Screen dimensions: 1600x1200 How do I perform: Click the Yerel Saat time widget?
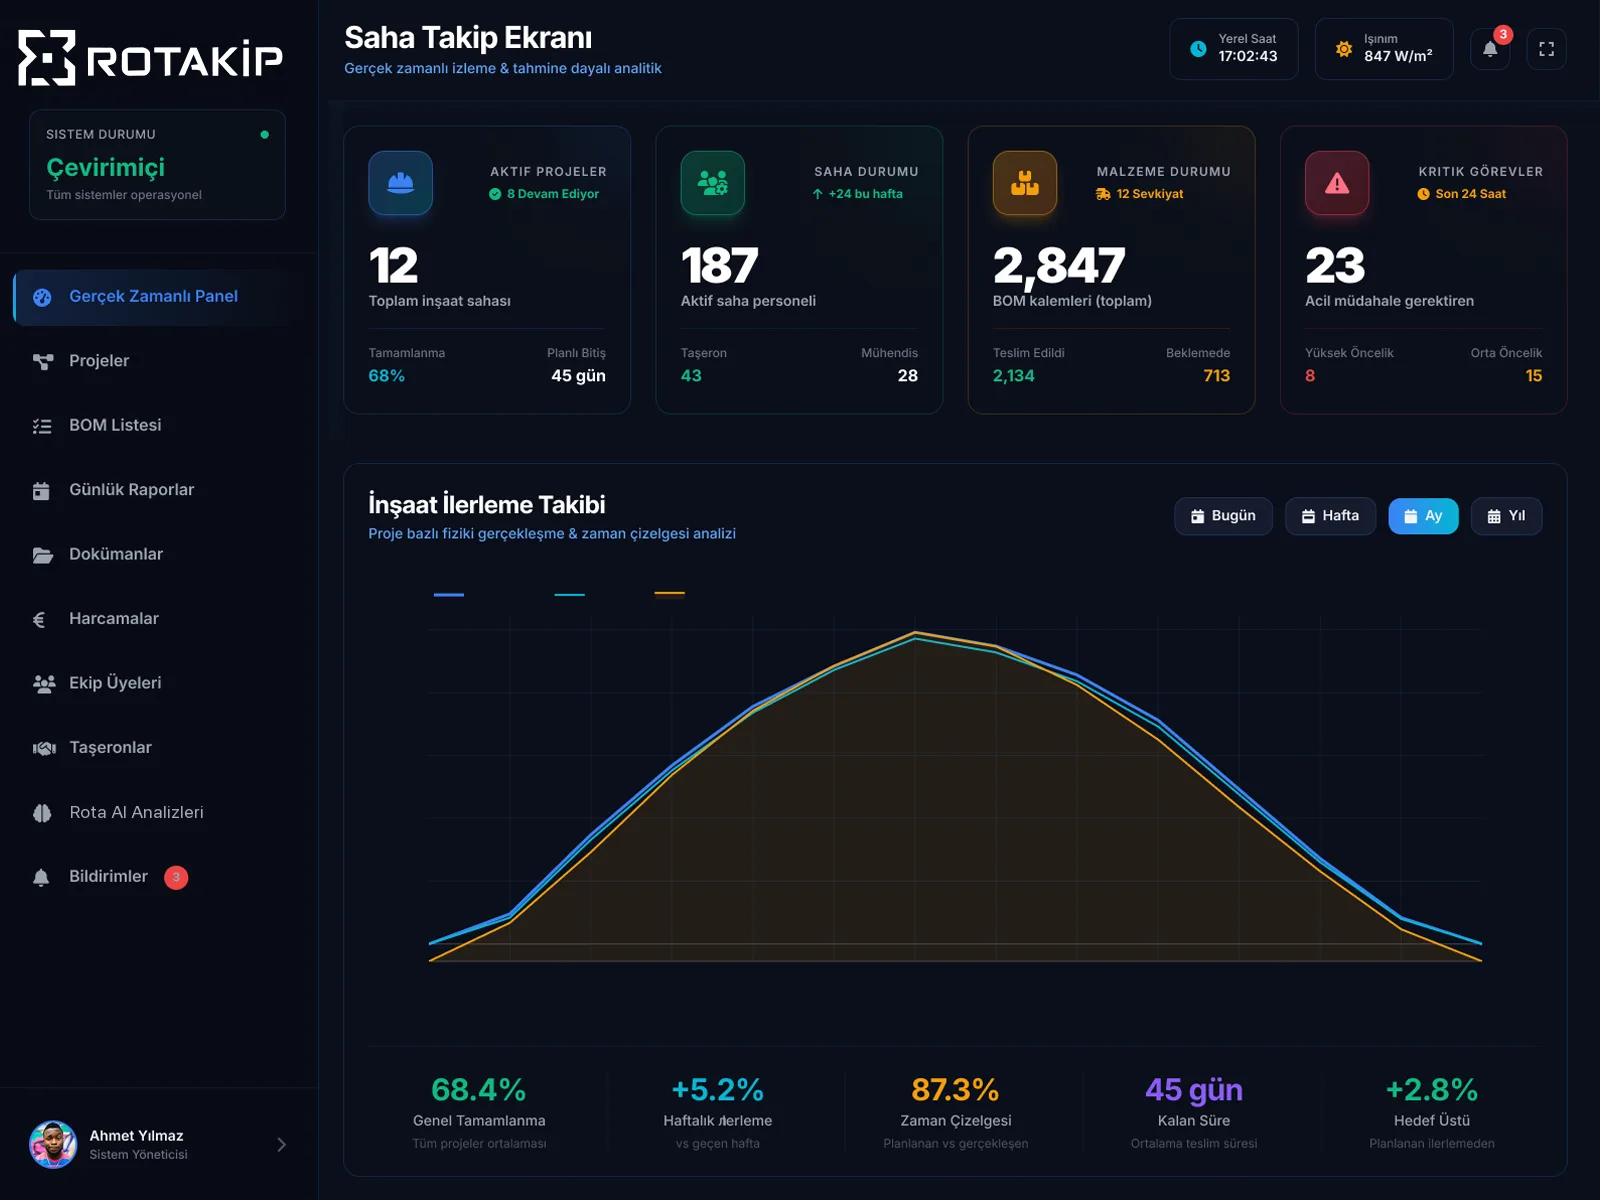[x=1234, y=49]
